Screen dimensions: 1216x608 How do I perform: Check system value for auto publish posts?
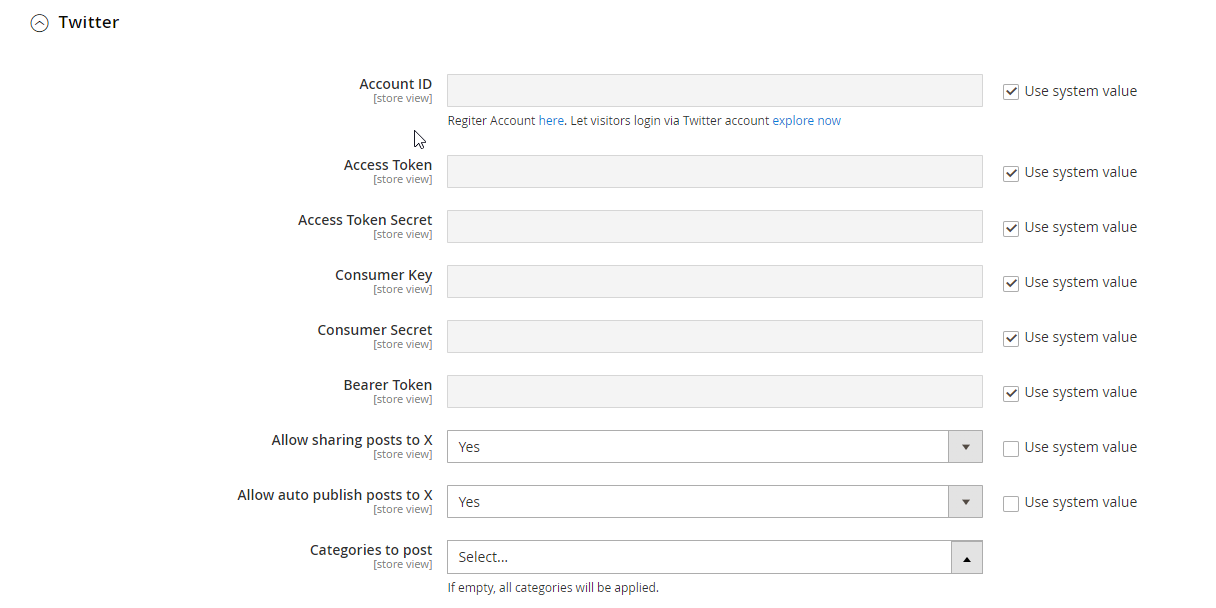[1011, 503]
